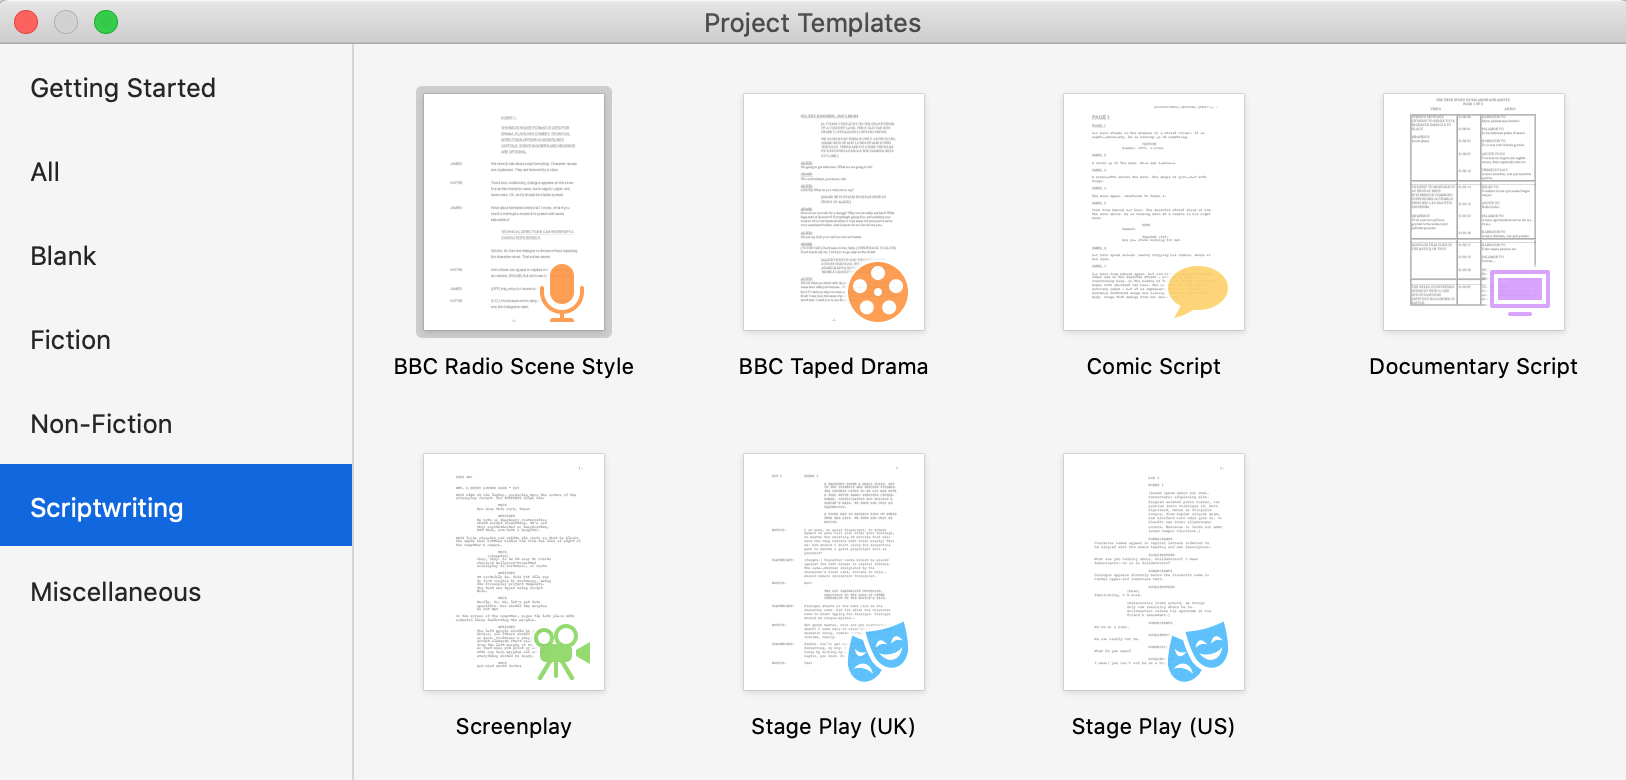Click the Screenplay label
The image size is (1626, 780).
coord(514,727)
